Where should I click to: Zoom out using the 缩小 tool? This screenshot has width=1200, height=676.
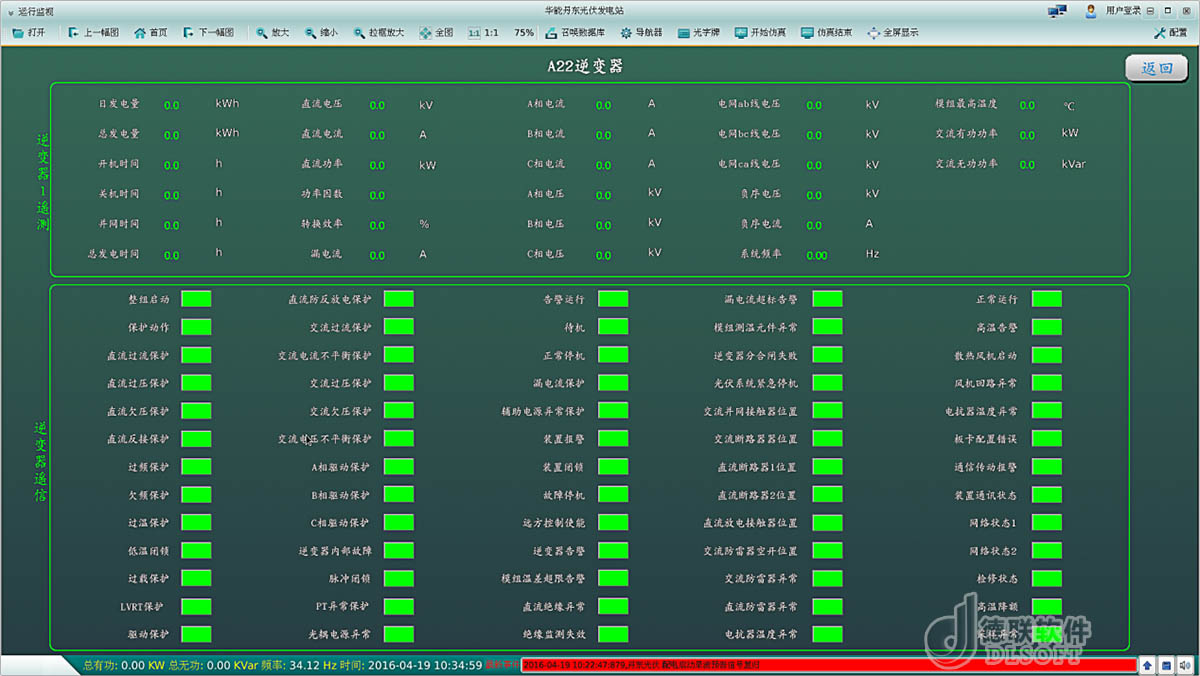tap(321, 32)
